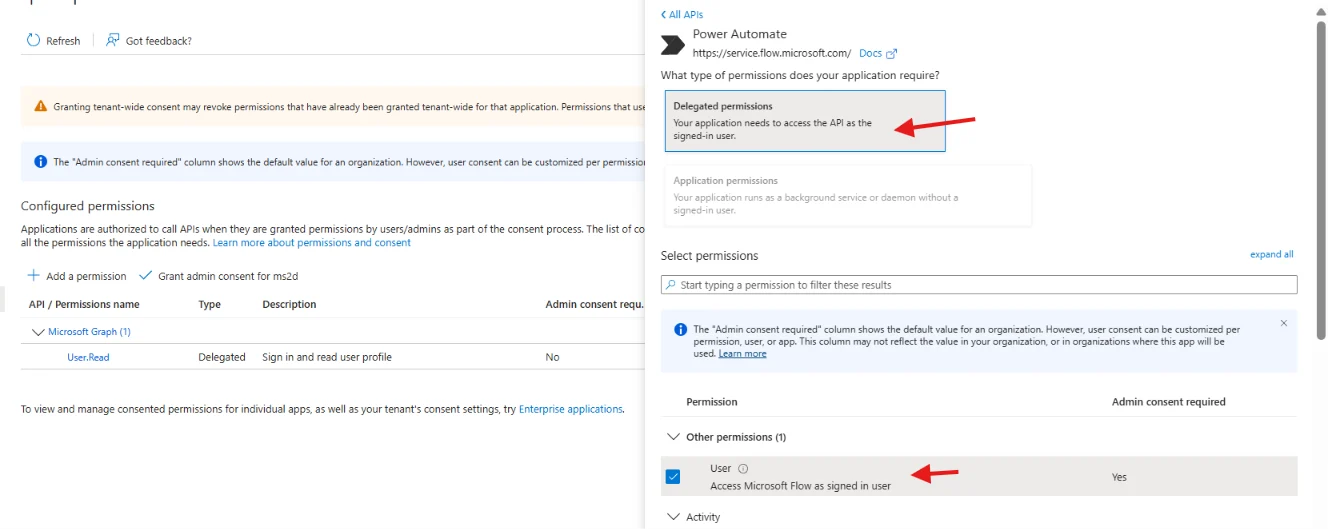Image resolution: width=1329 pixels, height=529 pixels.
Task: Click the Type column header
Action: pyautogui.click(x=209, y=304)
